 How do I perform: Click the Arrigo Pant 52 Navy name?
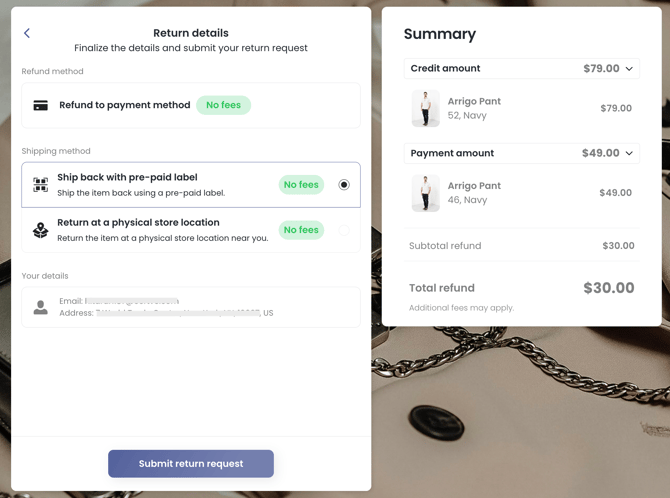[474, 102]
